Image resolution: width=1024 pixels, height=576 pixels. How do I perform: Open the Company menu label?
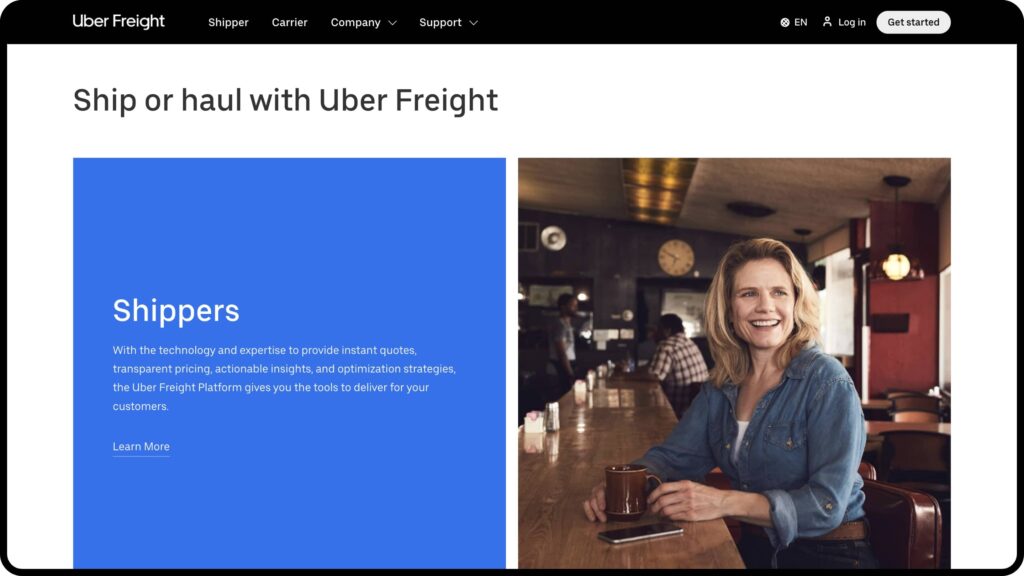pos(355,22)
